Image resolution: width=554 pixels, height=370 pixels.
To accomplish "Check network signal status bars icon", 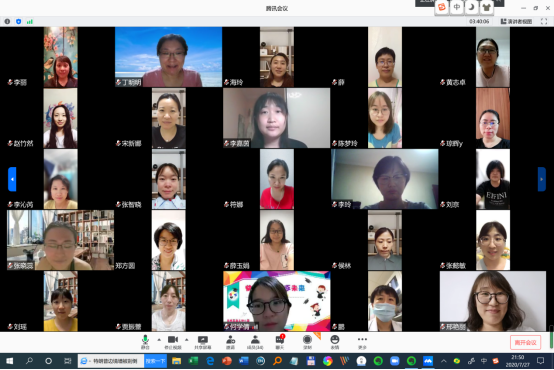I will point(30,22).
